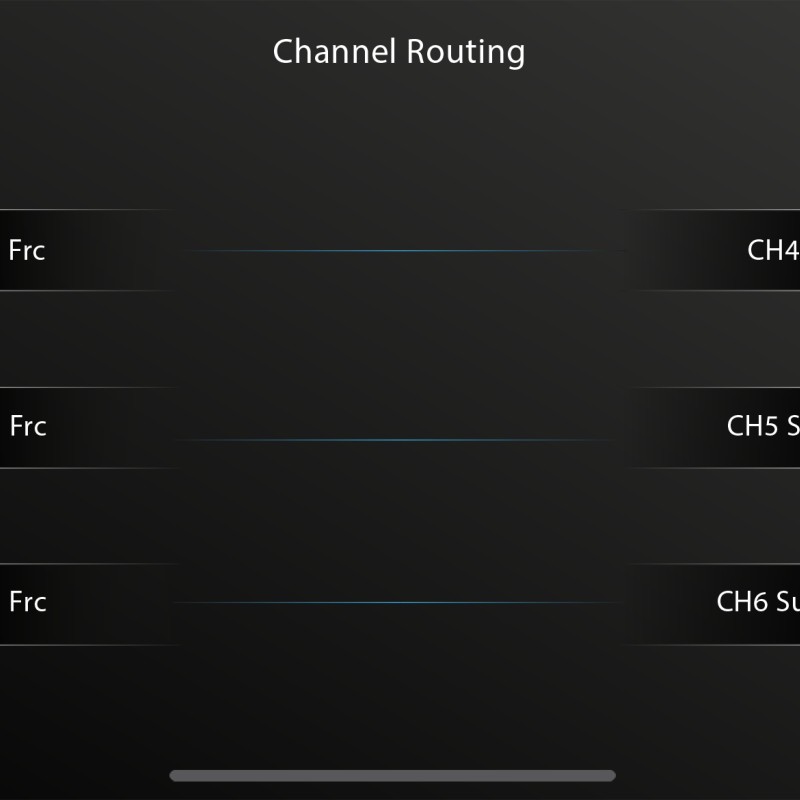Image resolution: width=800 pixels, height=800 pixels.
Task: Edit the CH5 S destination label
Action: click(762, 426)
